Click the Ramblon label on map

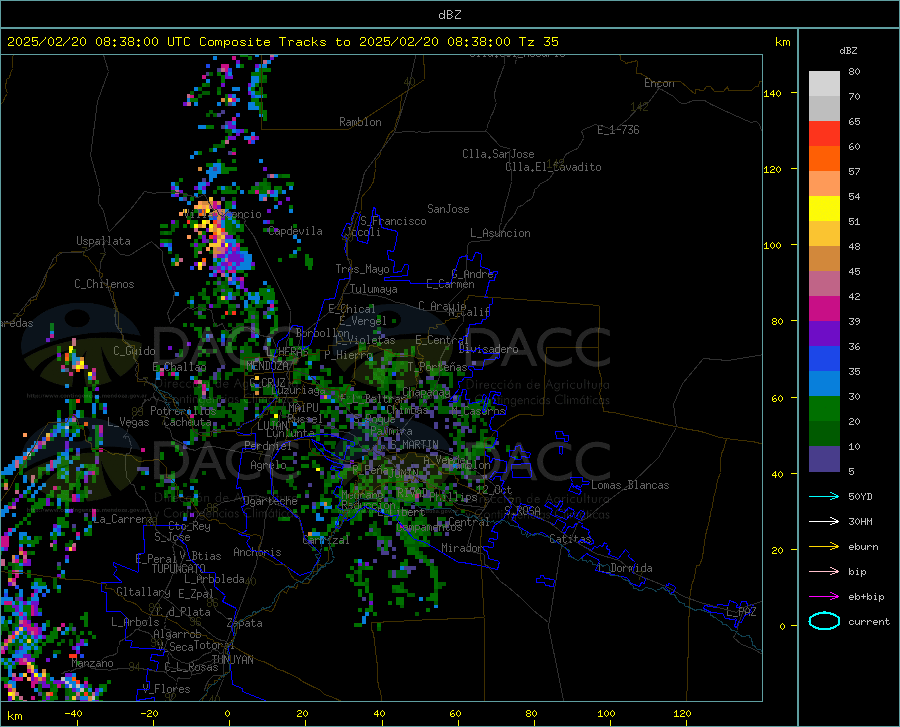[360, 122]
